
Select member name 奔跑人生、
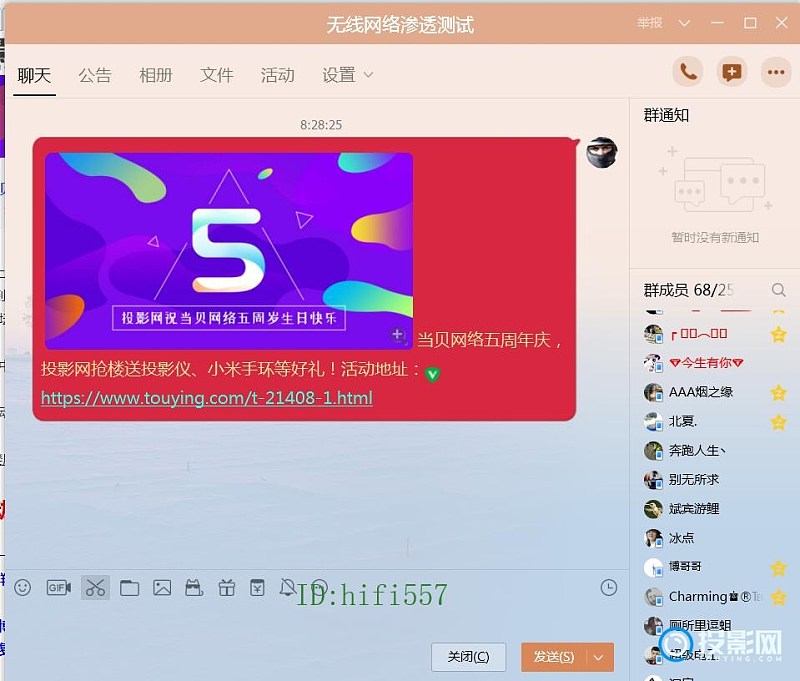(697, 450)
